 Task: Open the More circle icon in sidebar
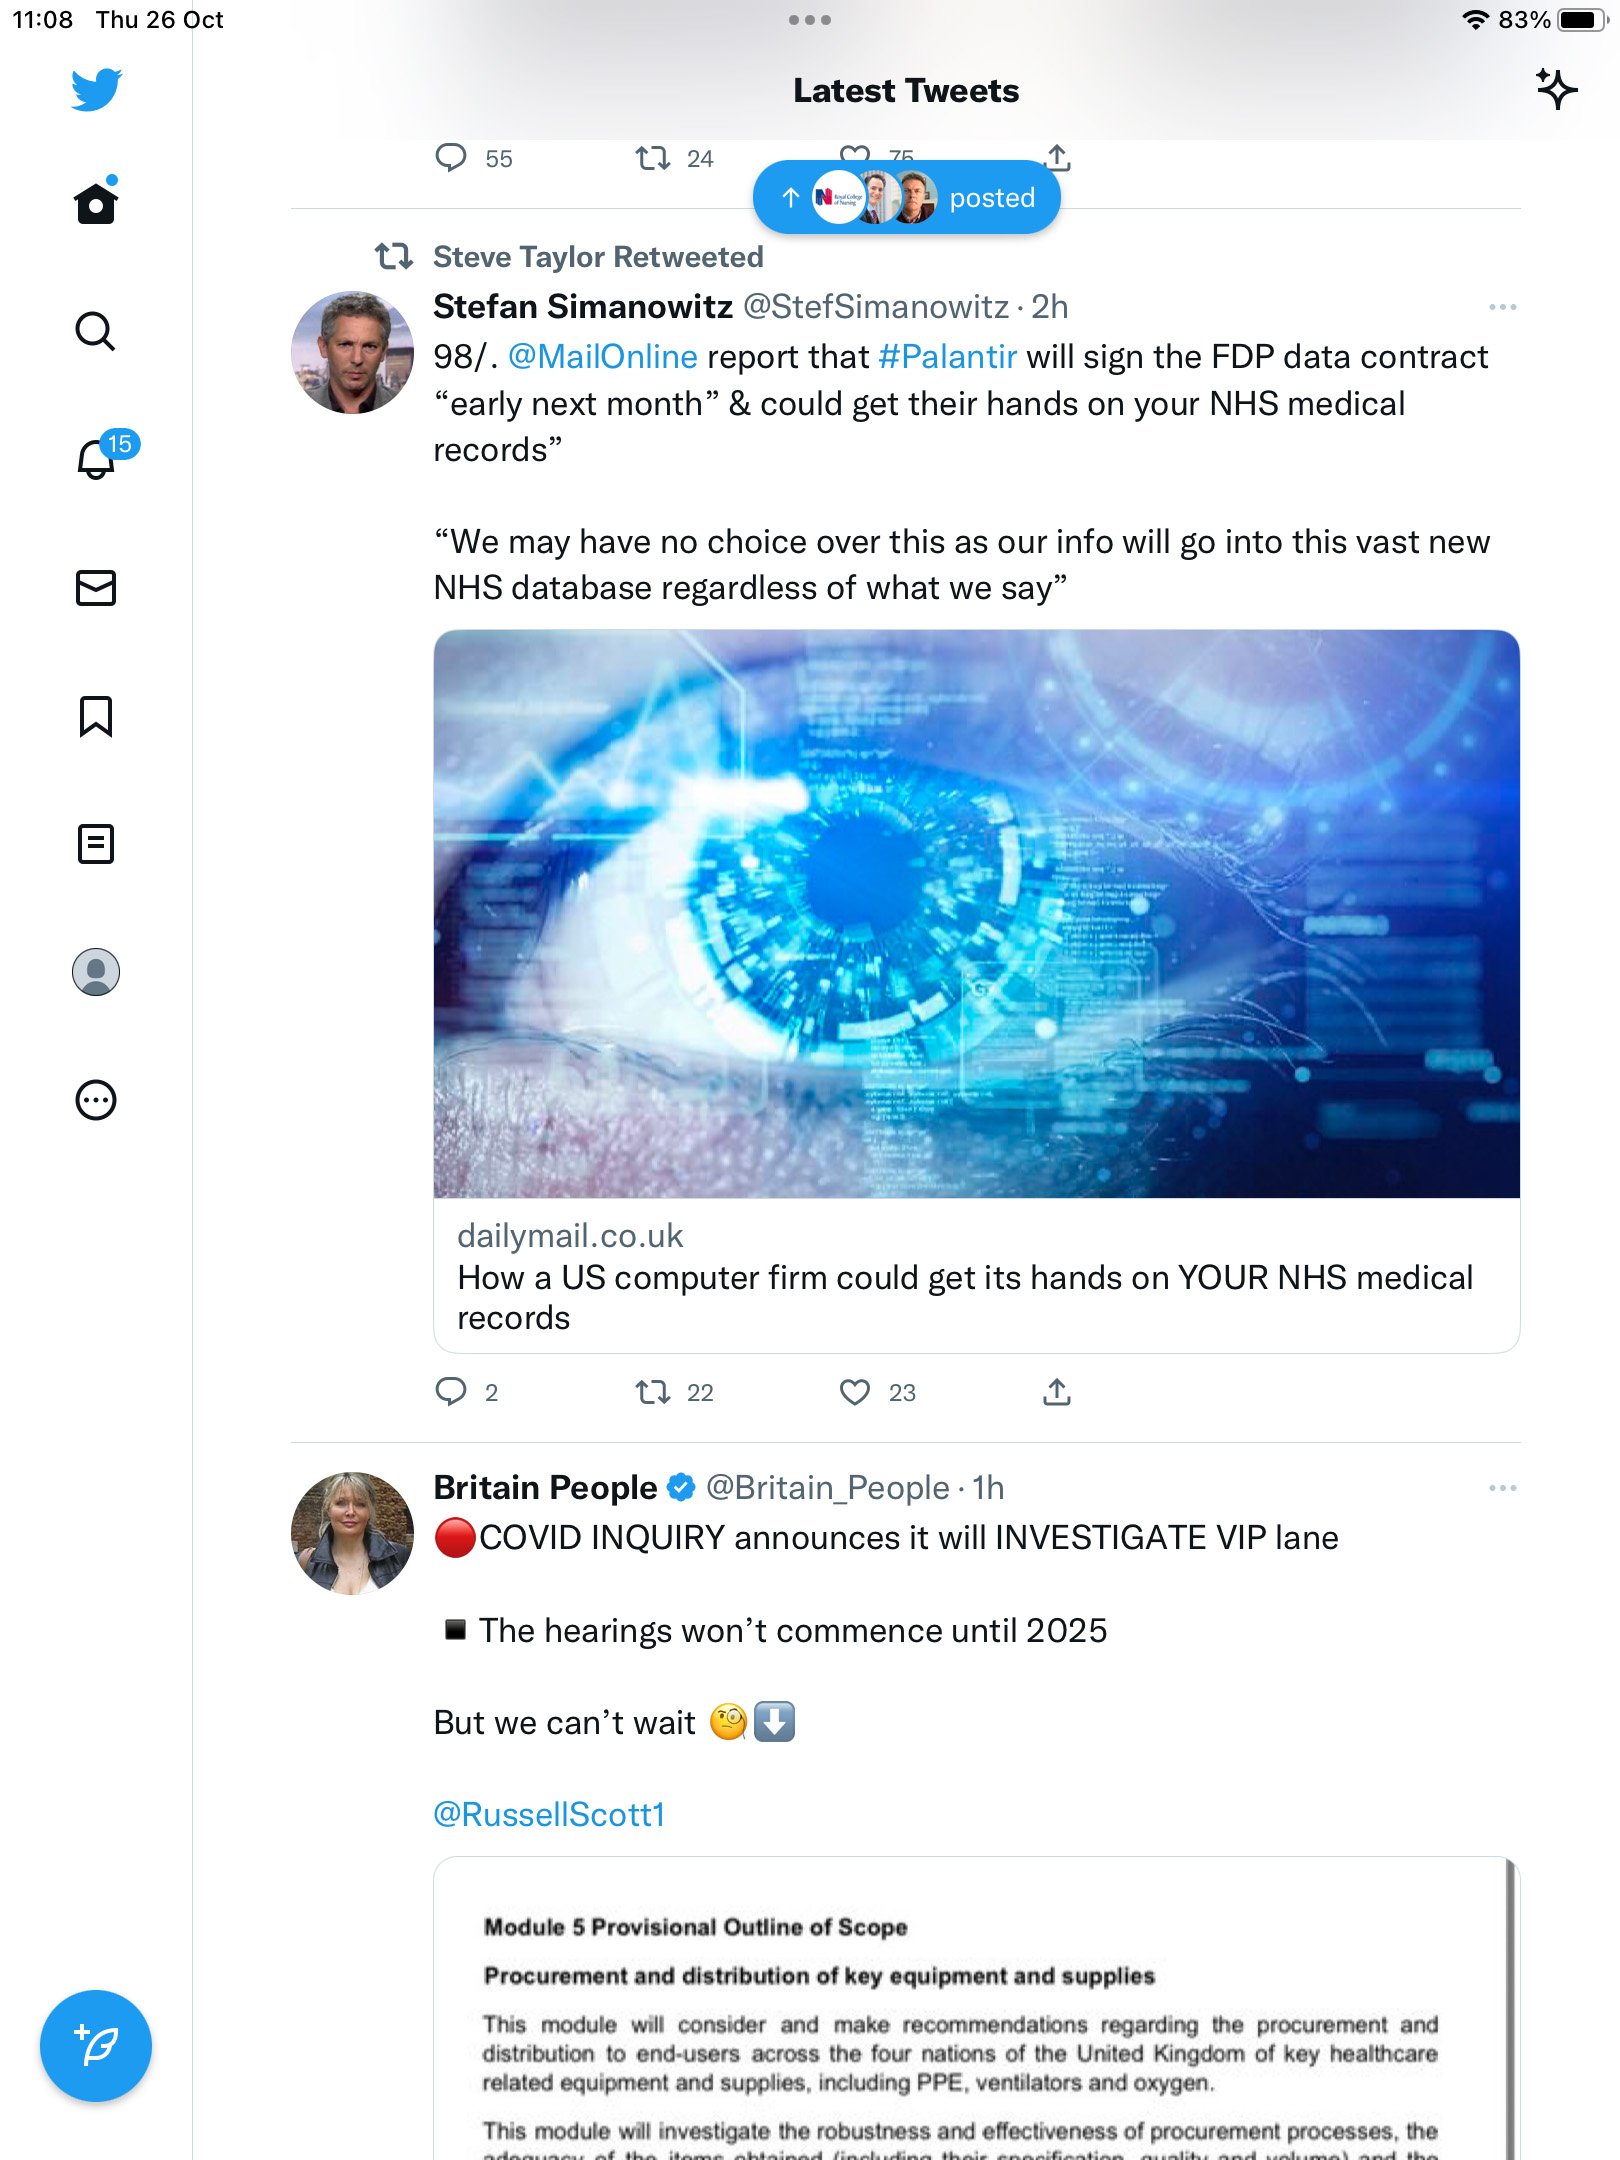point(96,1100)
